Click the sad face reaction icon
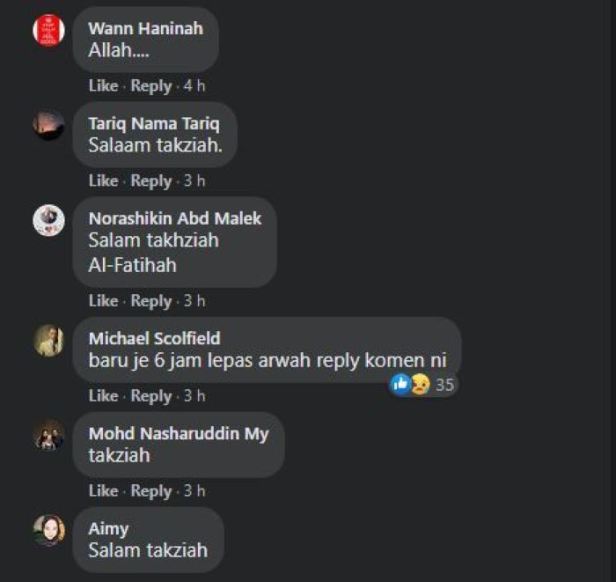 pos(420,384)
